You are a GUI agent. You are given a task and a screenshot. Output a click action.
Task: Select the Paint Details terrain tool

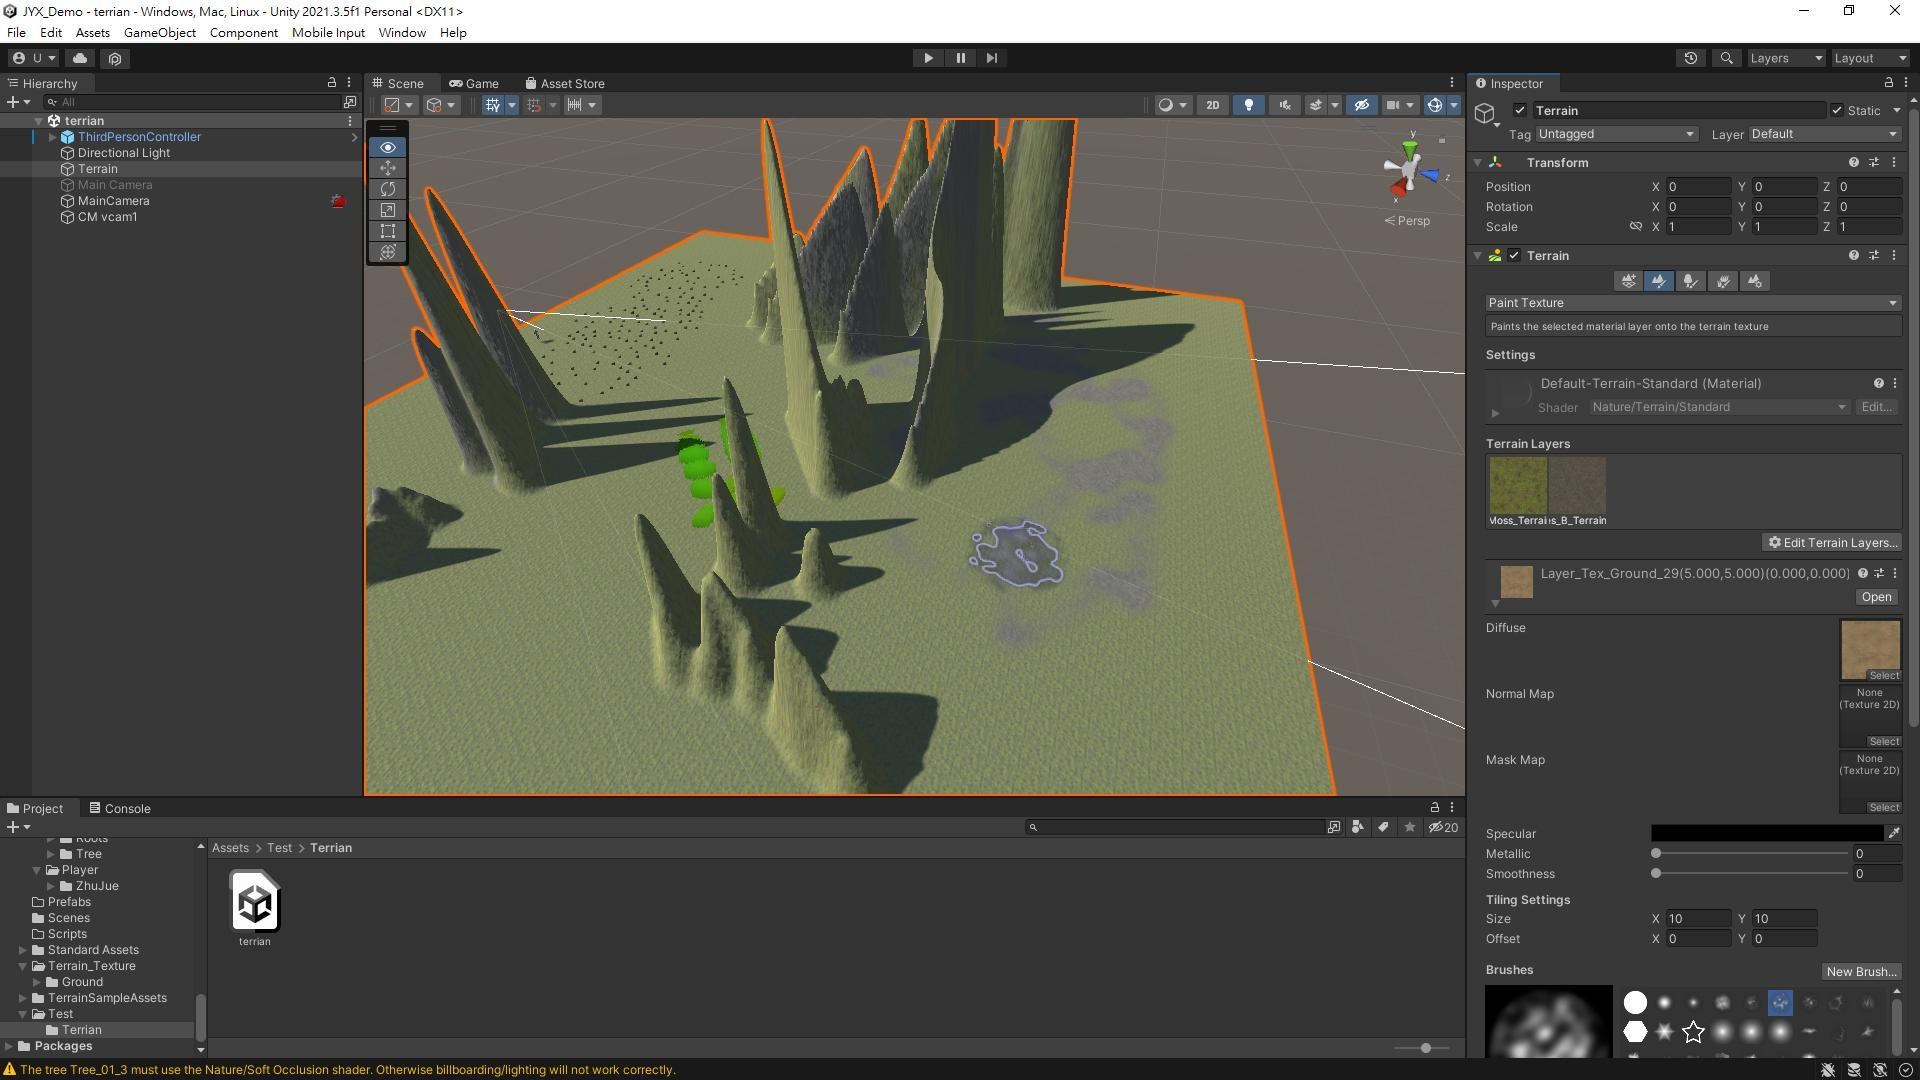(x=1723, y=281)
